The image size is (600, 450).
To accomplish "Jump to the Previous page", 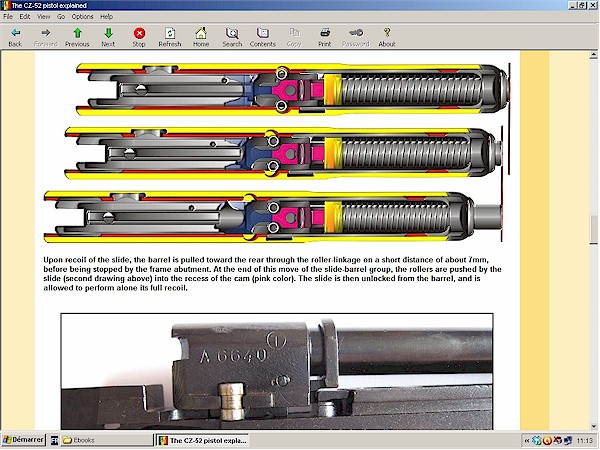I will [77, 37].
